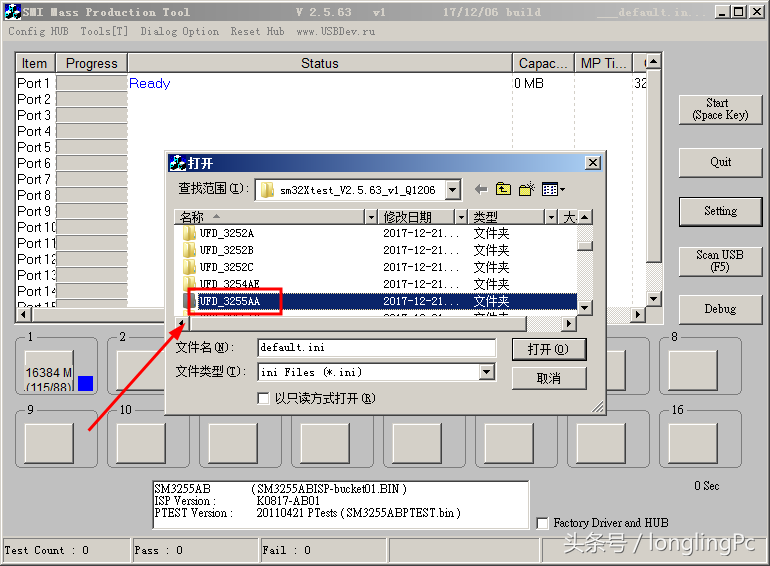
Task: Go up one folder level icon
Action: tap(503, 189)
